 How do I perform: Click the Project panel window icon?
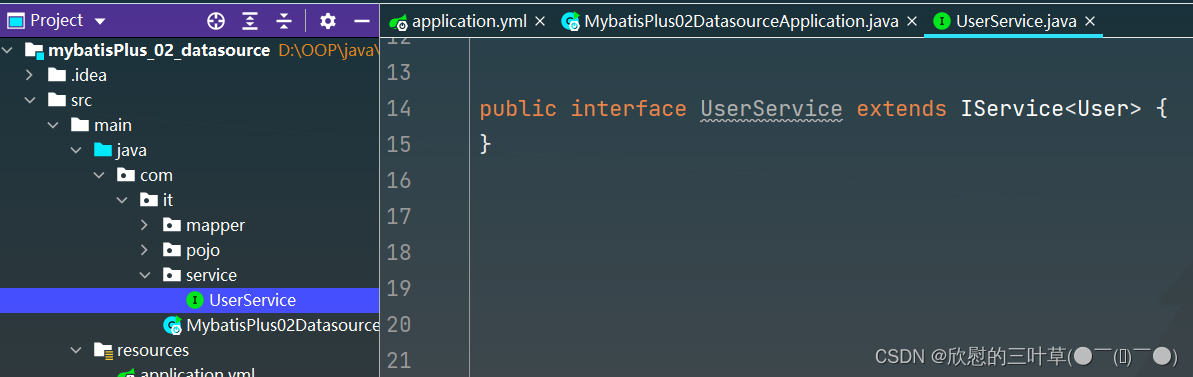[x=15, y=21]
